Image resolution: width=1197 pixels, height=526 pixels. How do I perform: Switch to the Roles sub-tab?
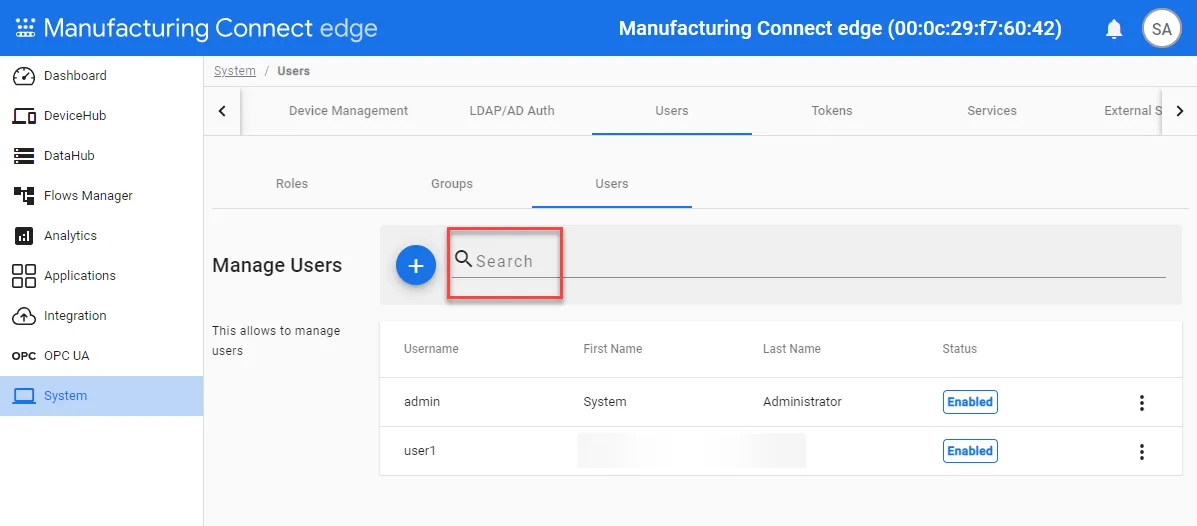tap(292, 183)
